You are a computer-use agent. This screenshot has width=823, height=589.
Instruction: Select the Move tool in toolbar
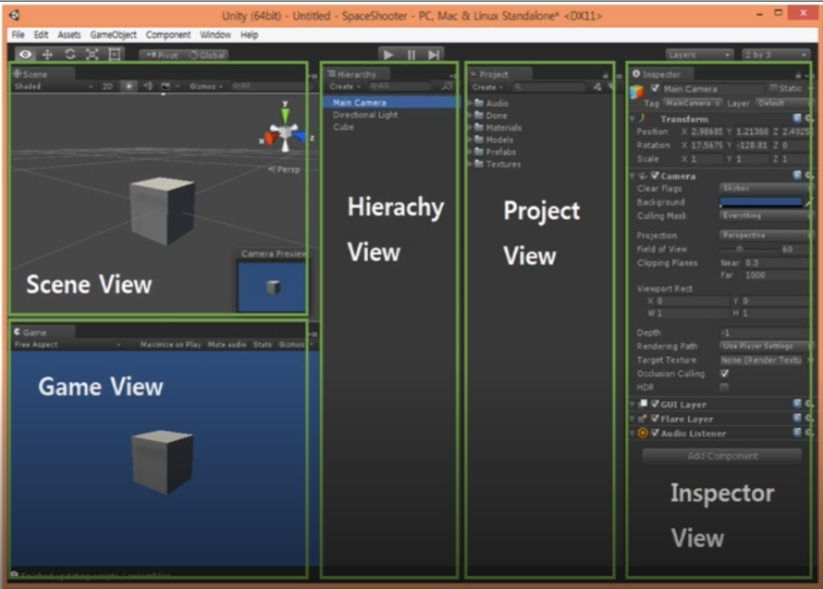tap(47, 55)
